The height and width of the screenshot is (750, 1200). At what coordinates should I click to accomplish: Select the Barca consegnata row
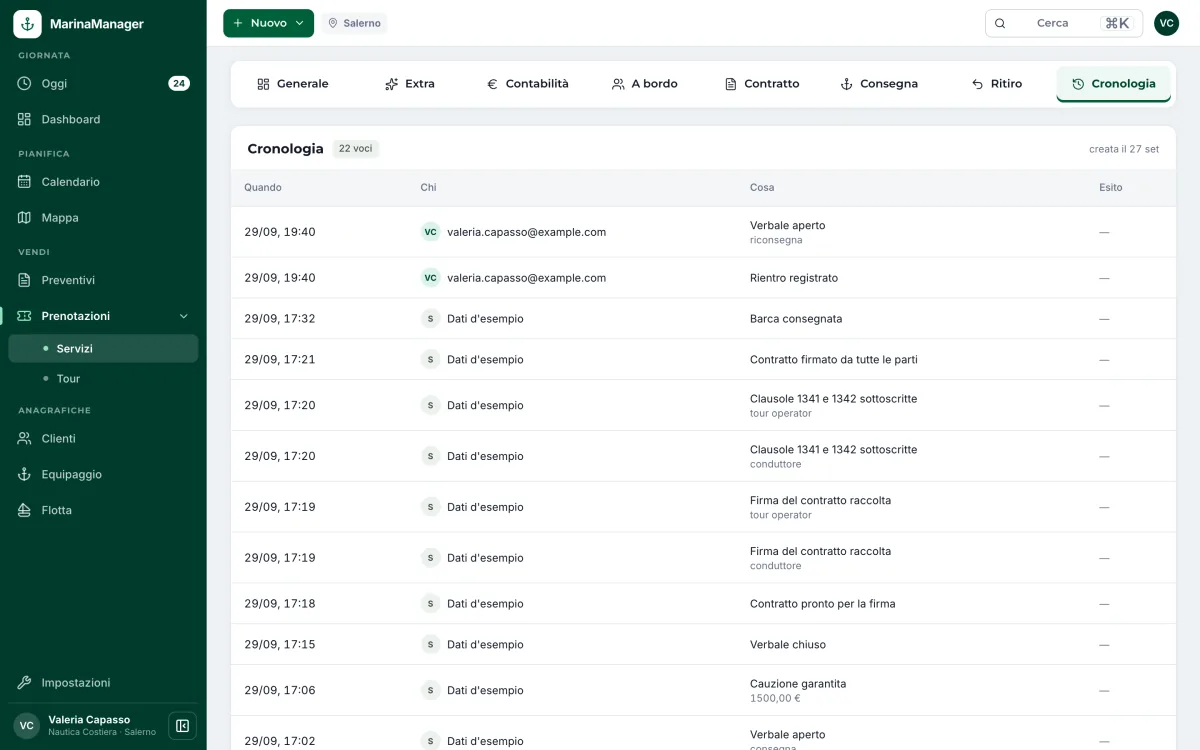(703, 319)
